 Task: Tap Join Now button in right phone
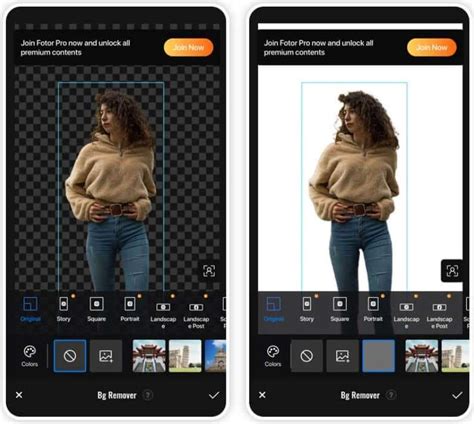click(432, 47)
